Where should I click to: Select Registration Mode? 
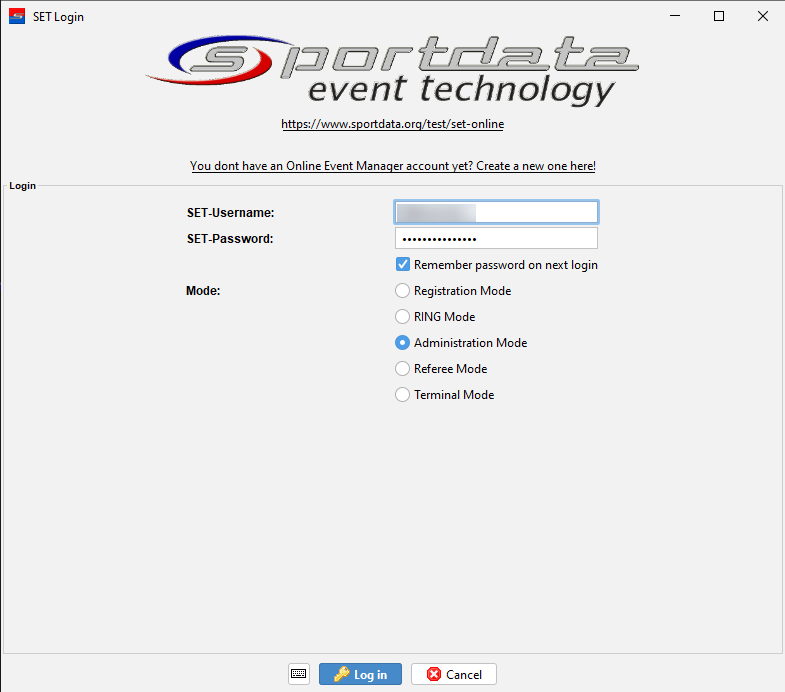click(x=403, y=291)
